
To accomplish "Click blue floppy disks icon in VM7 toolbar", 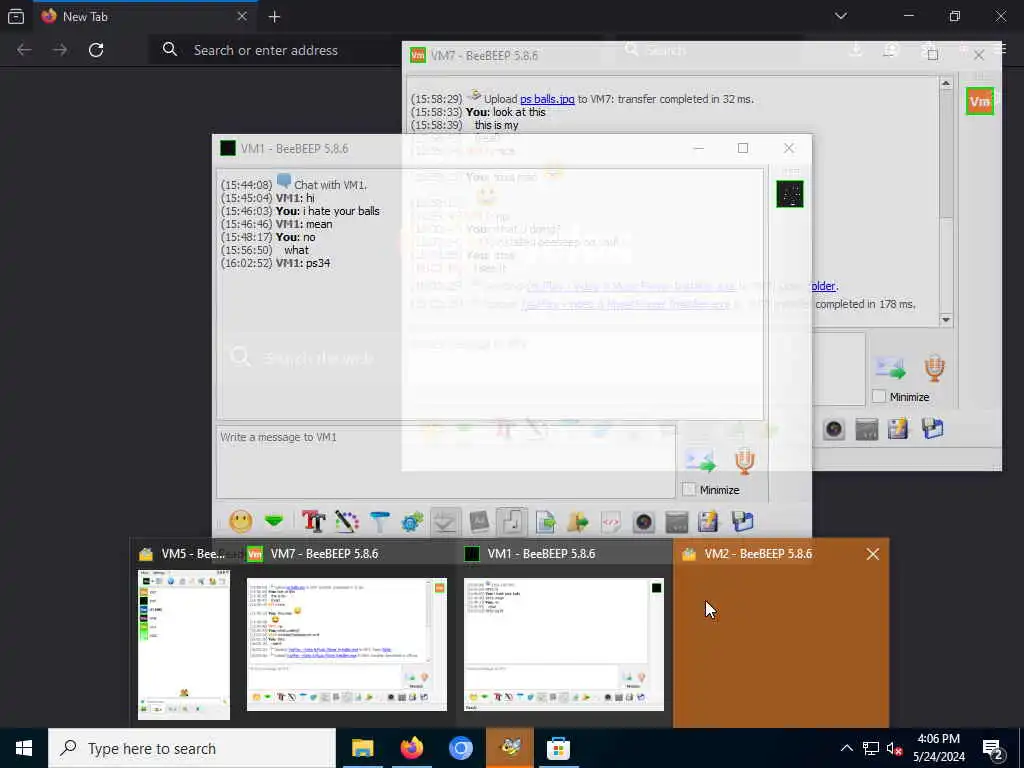I will pyautogui.click(x=932, y=428).
